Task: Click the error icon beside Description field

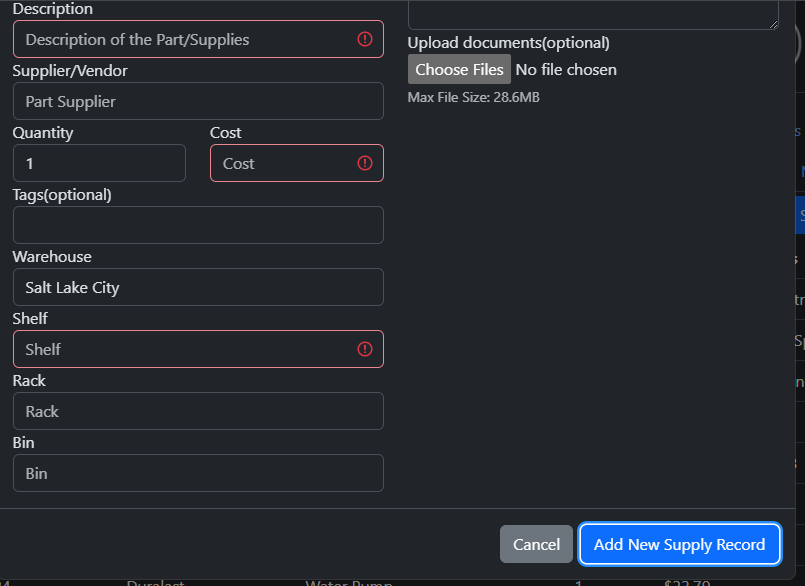Action: 366,38
